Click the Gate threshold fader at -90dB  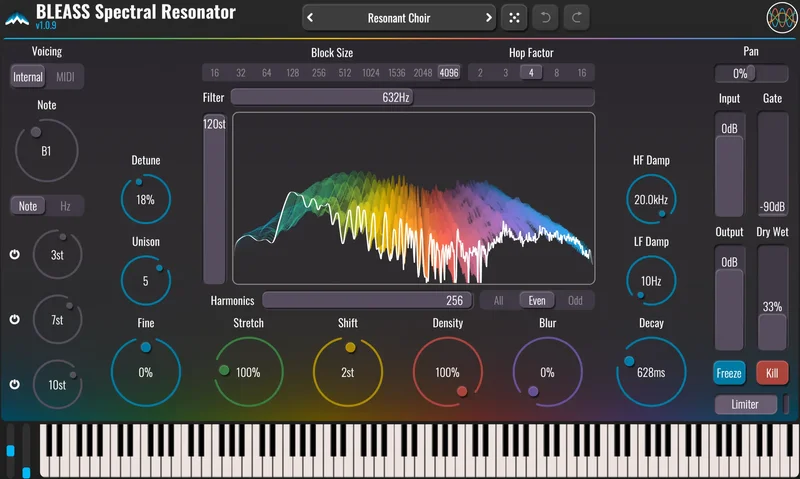tap(772, 165)
